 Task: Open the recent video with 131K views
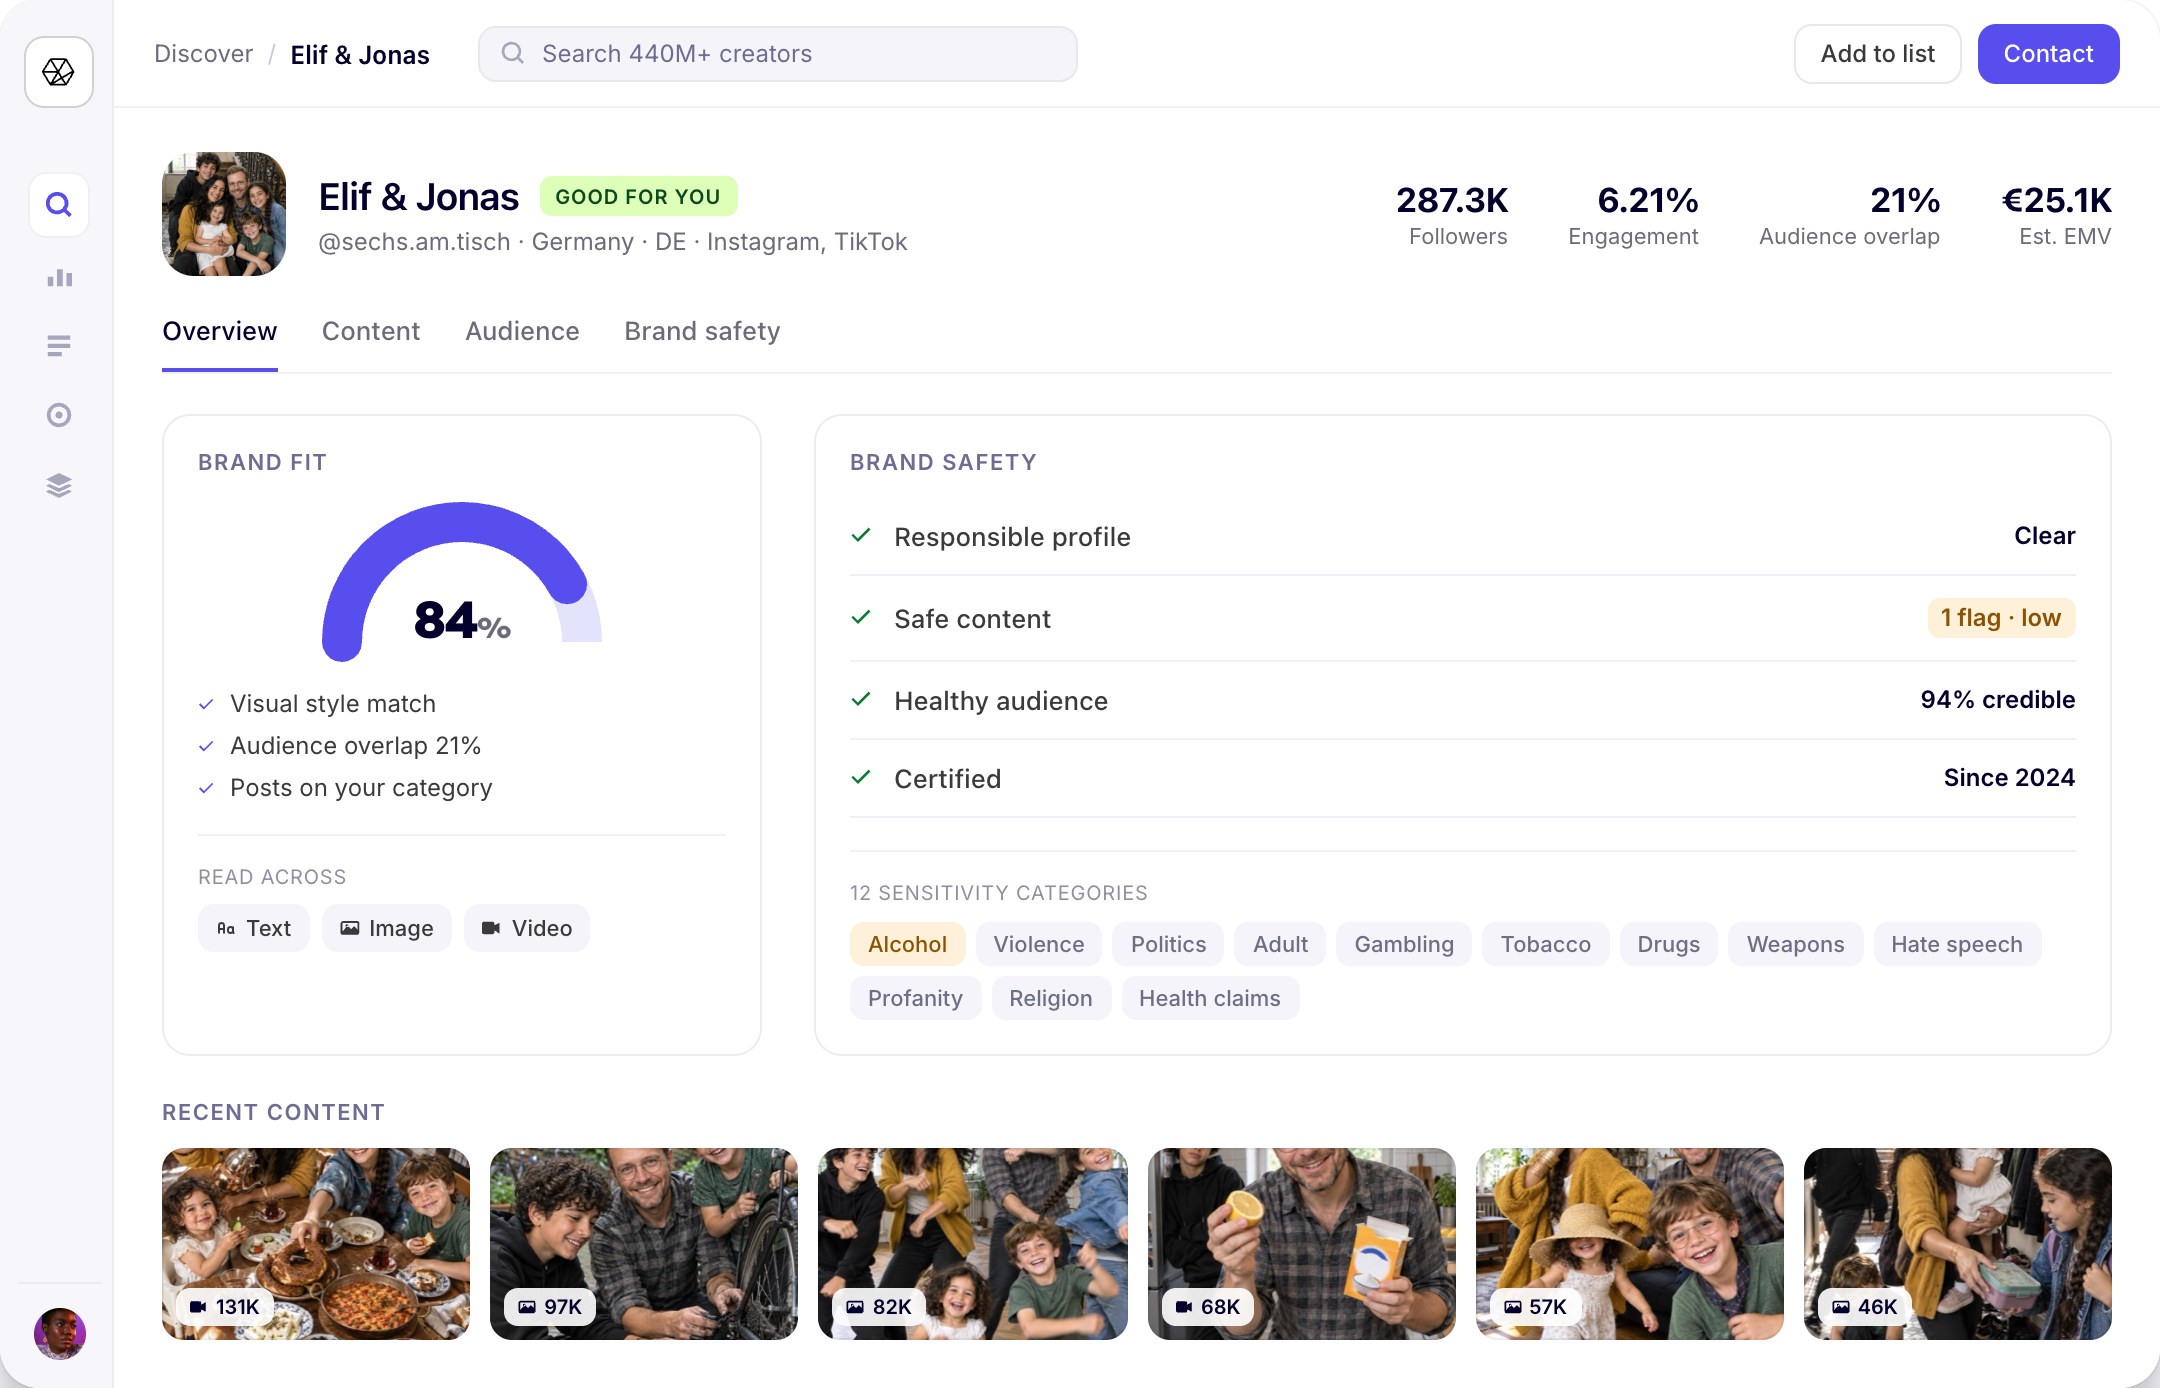[316, 1244]
